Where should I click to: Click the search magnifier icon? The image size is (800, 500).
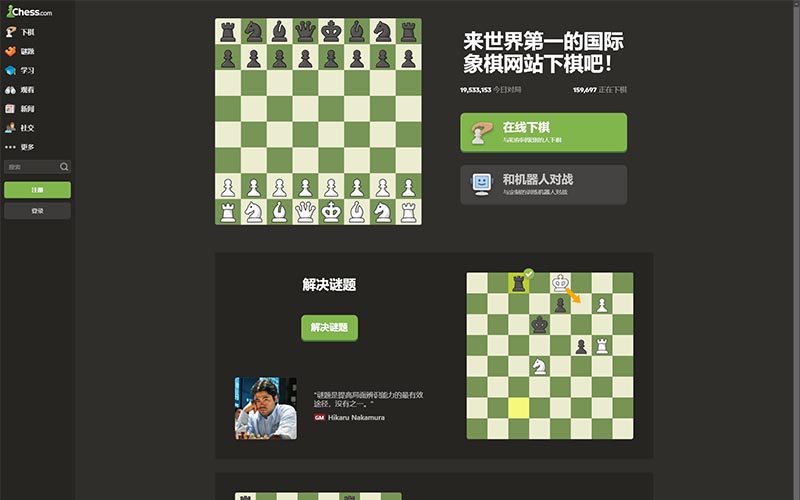[x=64, y=167]
